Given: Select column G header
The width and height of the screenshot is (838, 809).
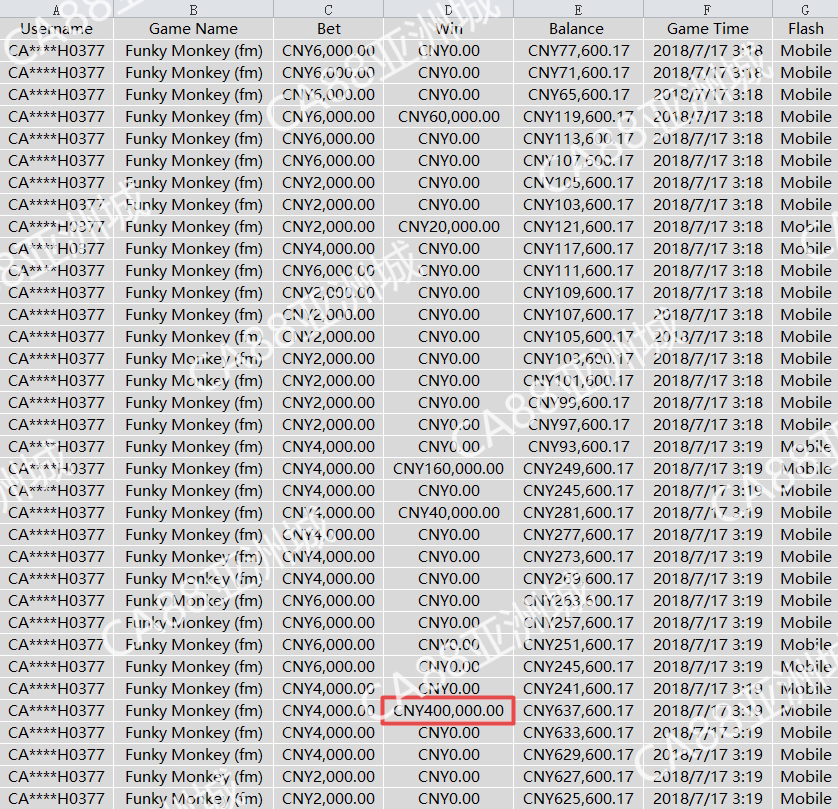Looking at the screenshot, I should click(805, 9).
